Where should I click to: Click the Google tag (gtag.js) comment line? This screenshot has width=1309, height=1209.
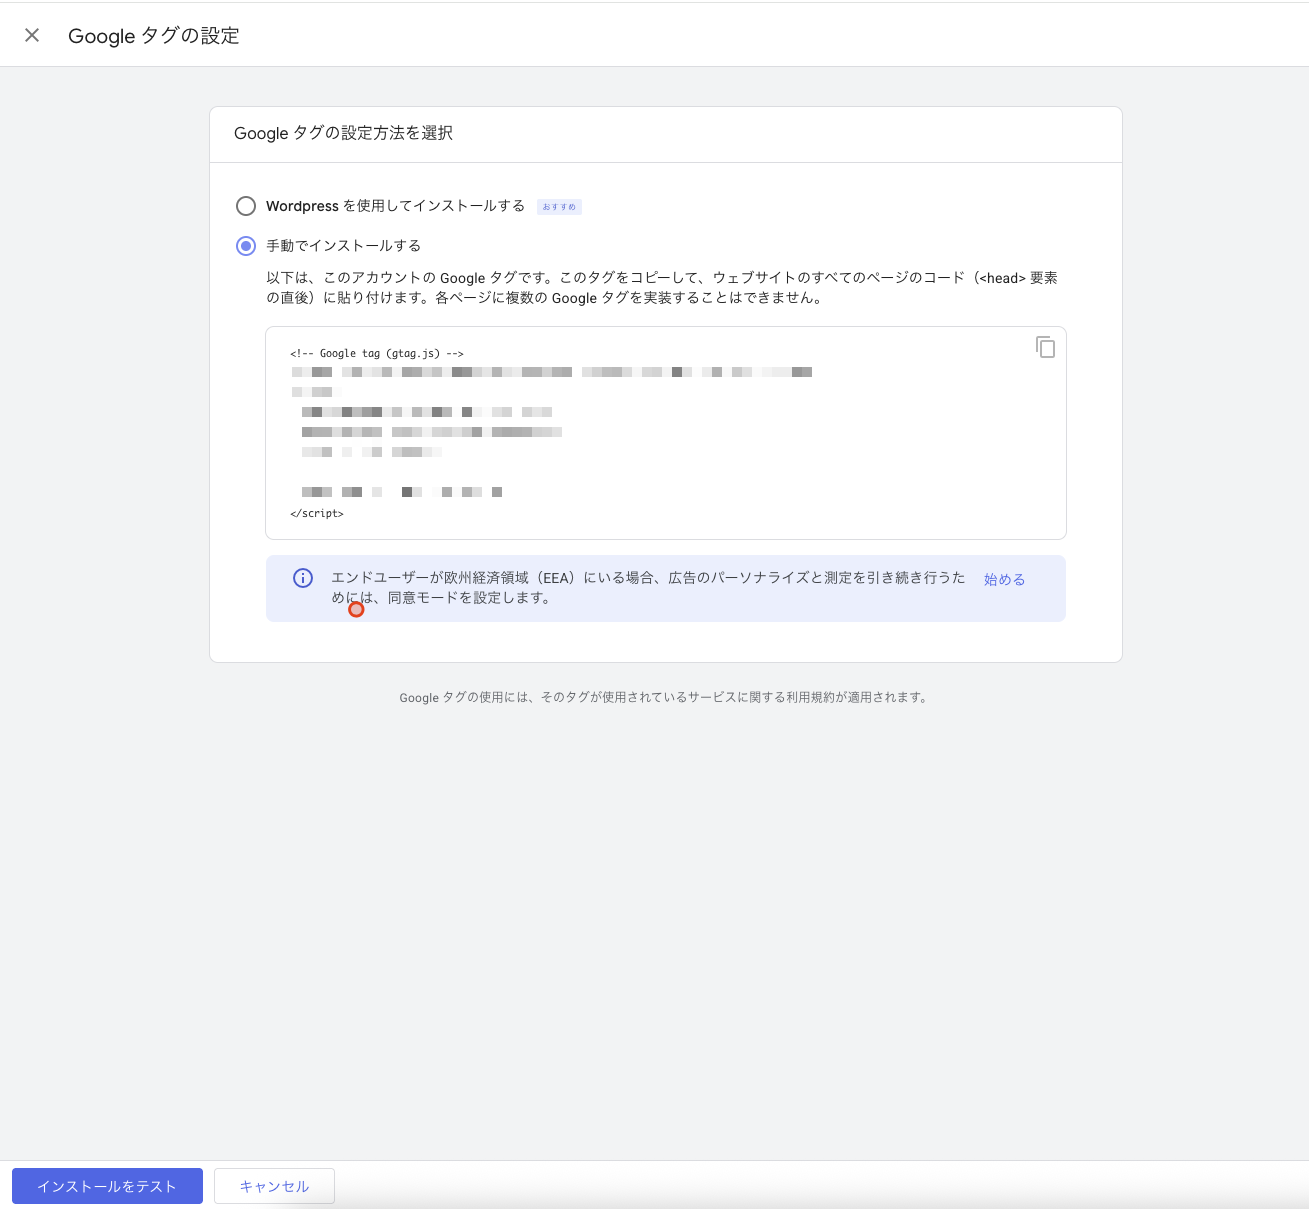pyautogui.click(x=377, y=354)
